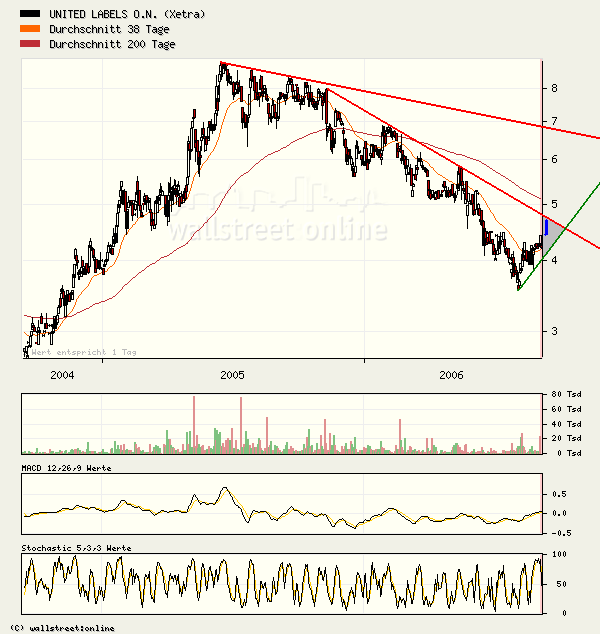600x634 pixels.
Task: Click the blue latest-price candle marker
Action: 546,227
